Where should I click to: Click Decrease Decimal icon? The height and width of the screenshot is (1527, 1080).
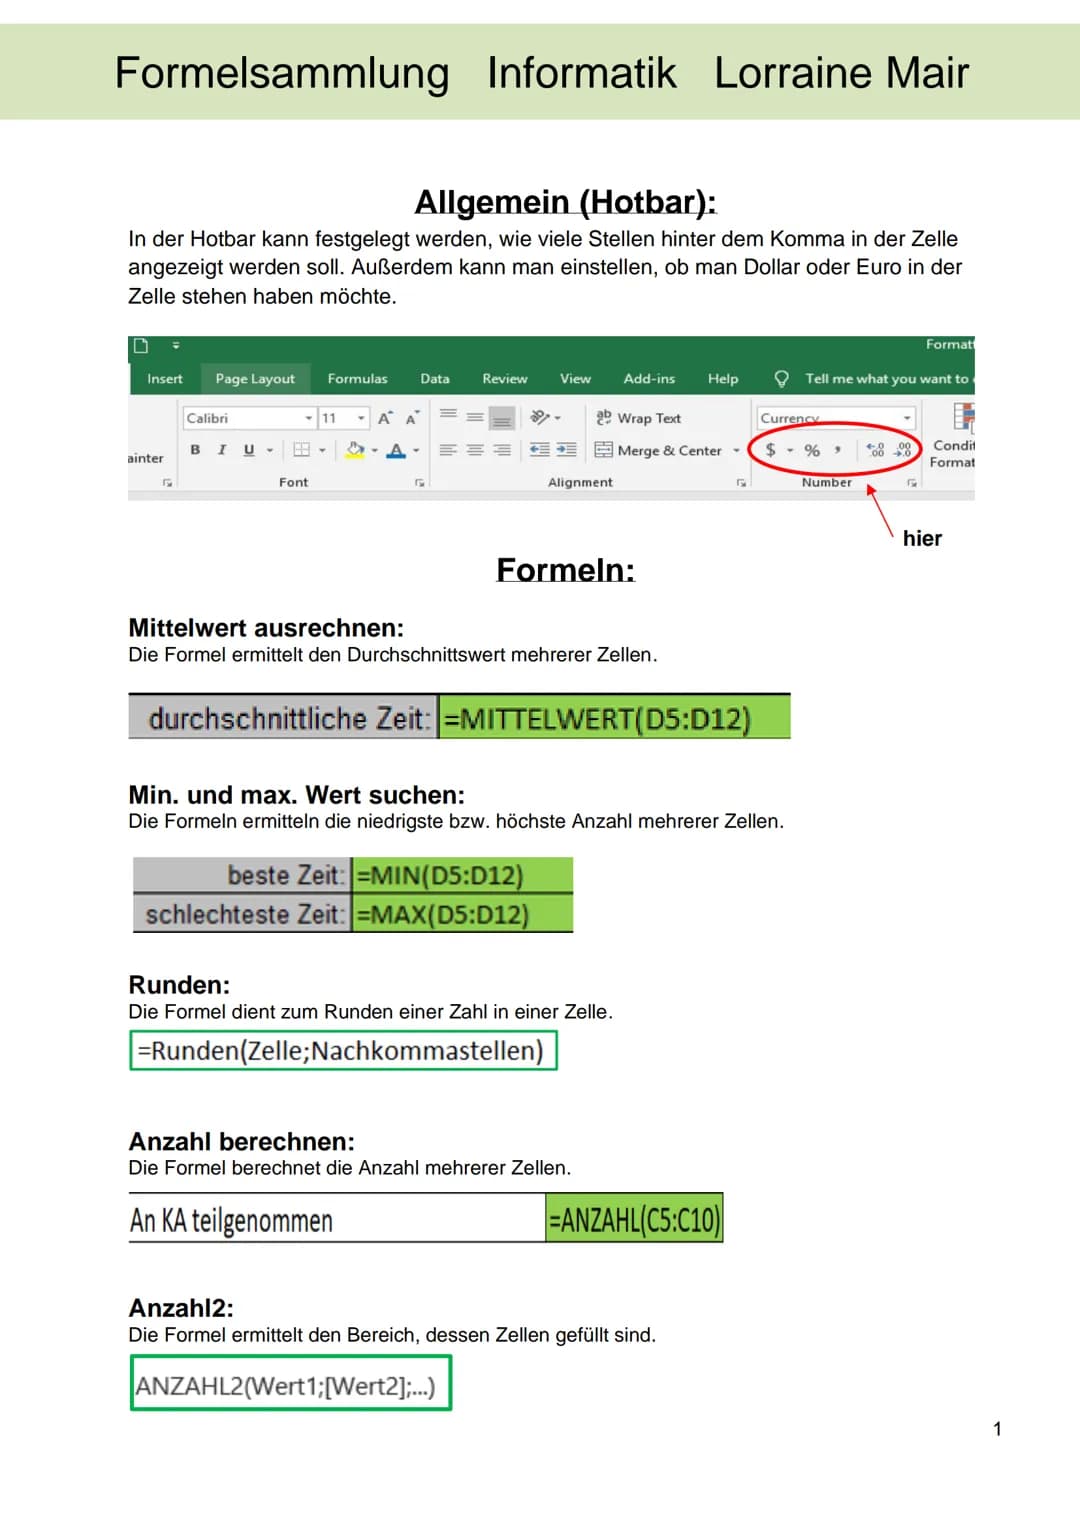(902, 450)
